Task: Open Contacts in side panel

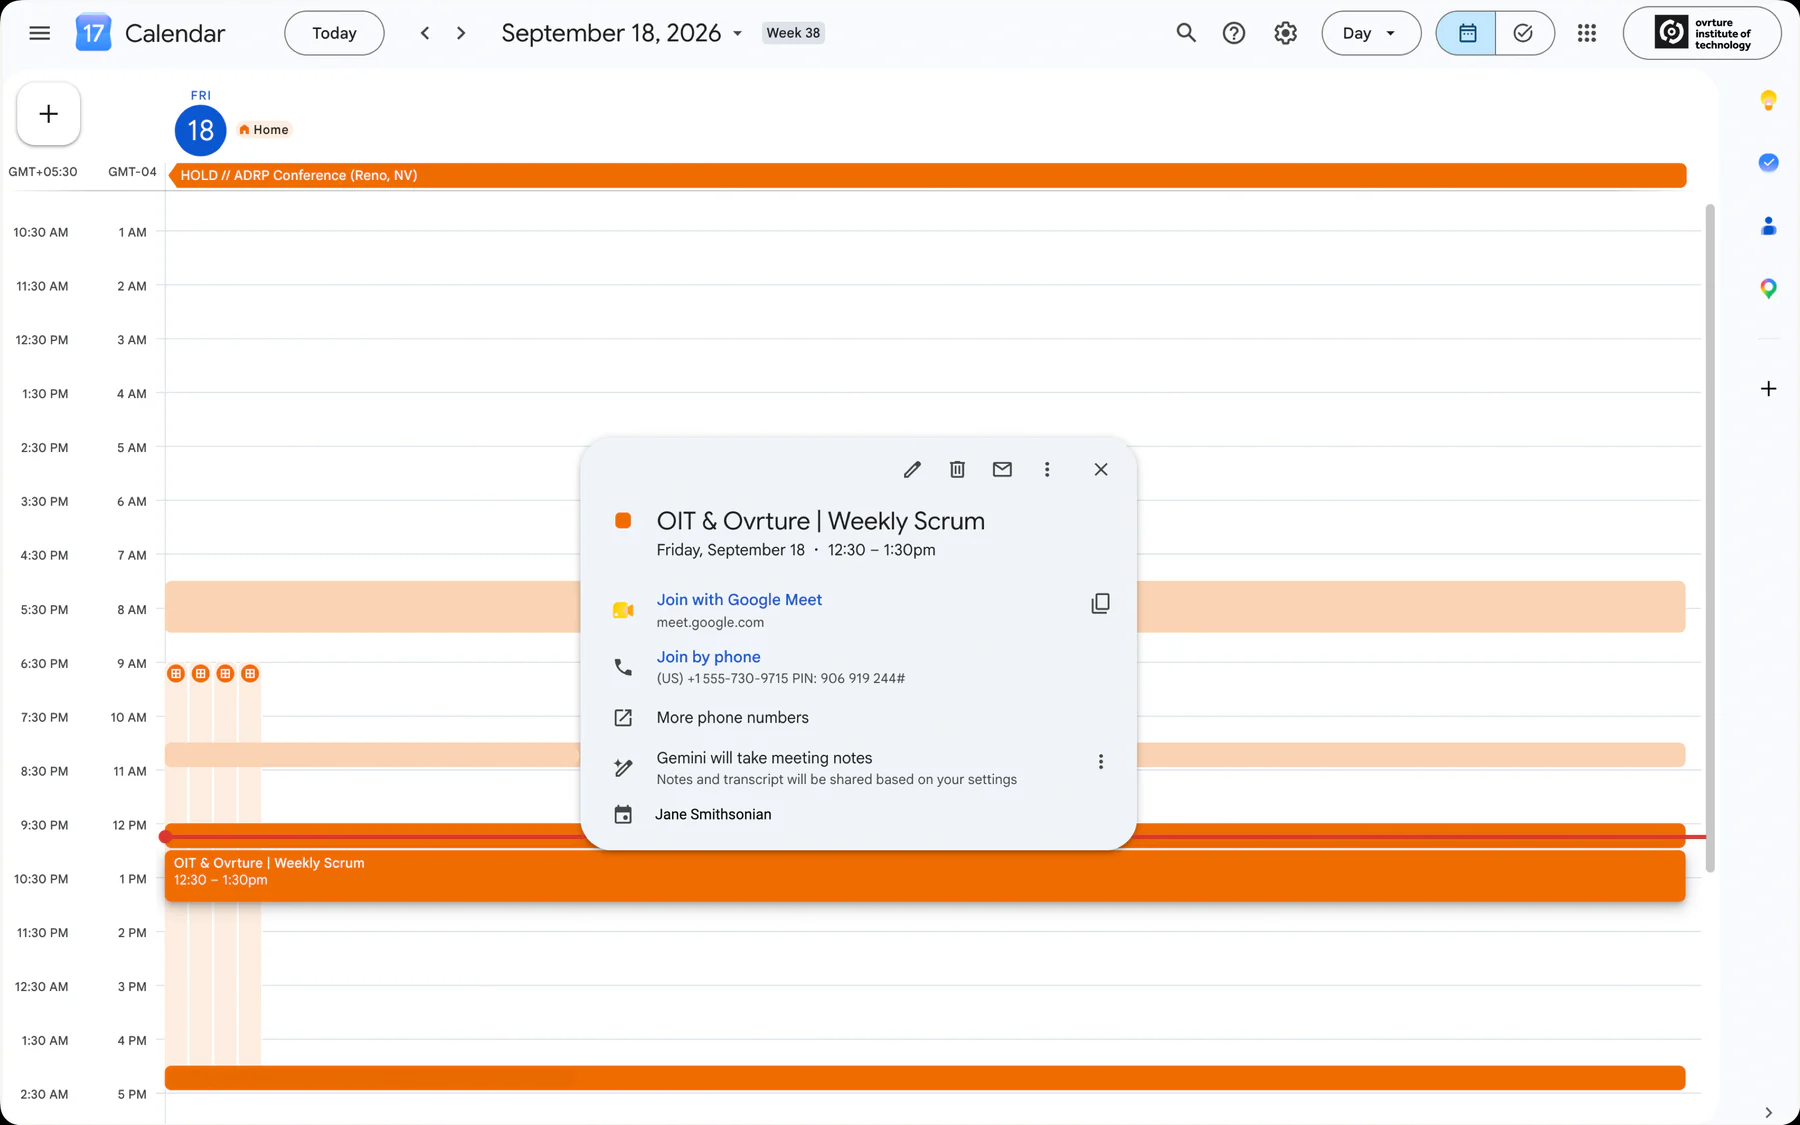Action: (x=1768, y=226)
